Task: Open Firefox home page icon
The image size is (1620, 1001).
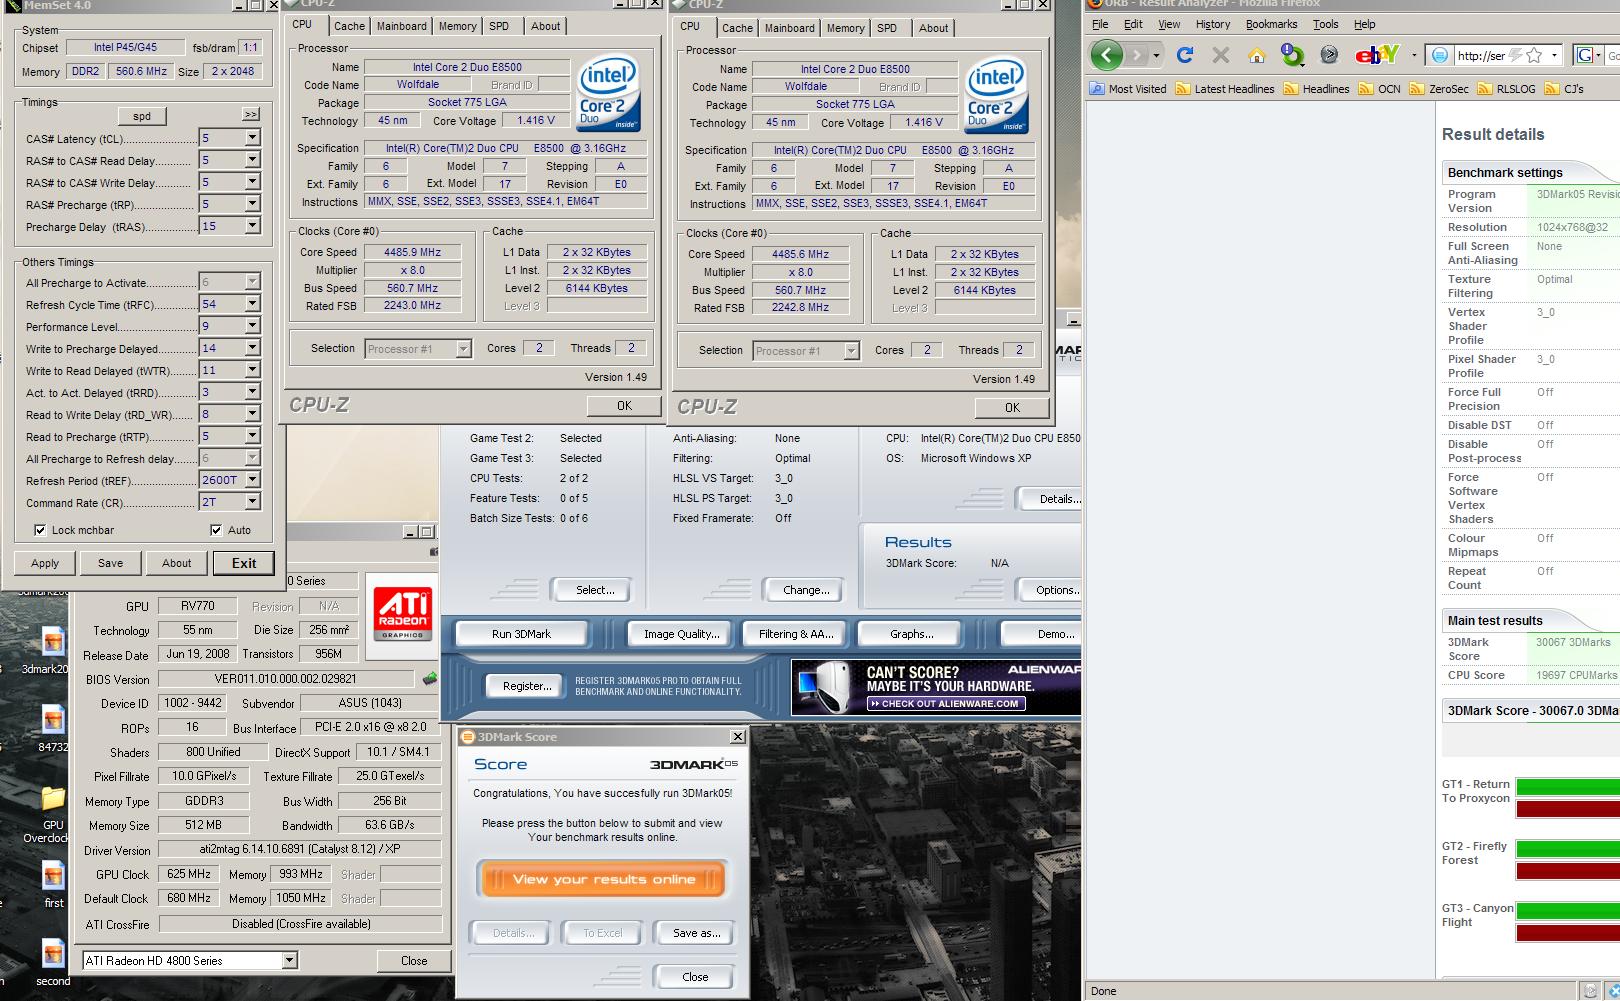Action: pos(1256,55)
